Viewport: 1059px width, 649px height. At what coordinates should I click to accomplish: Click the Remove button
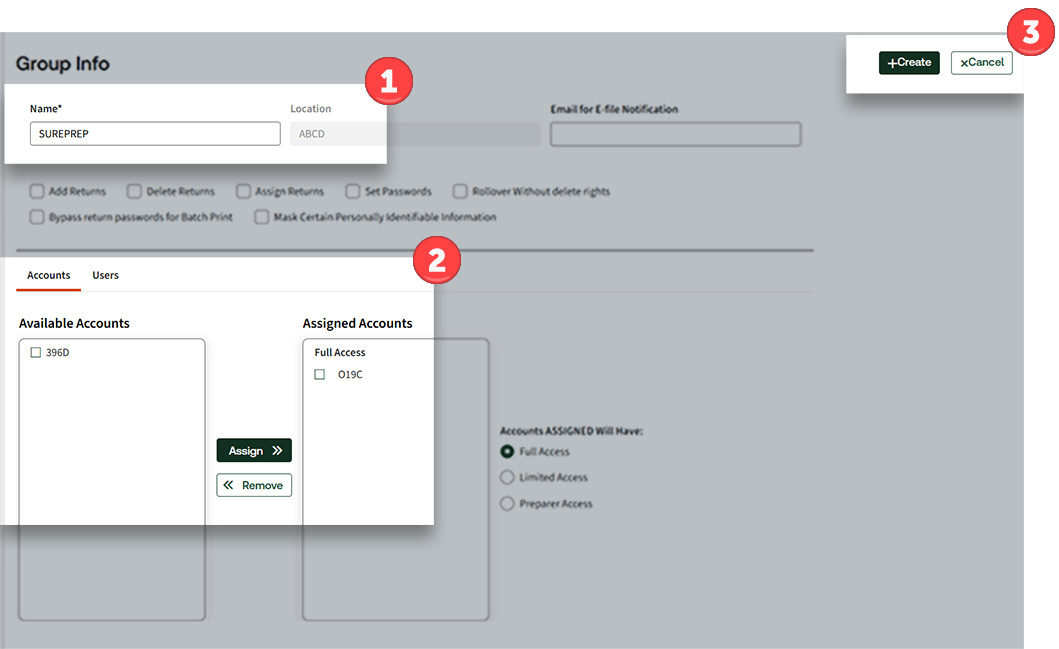(x=254, y=485)
